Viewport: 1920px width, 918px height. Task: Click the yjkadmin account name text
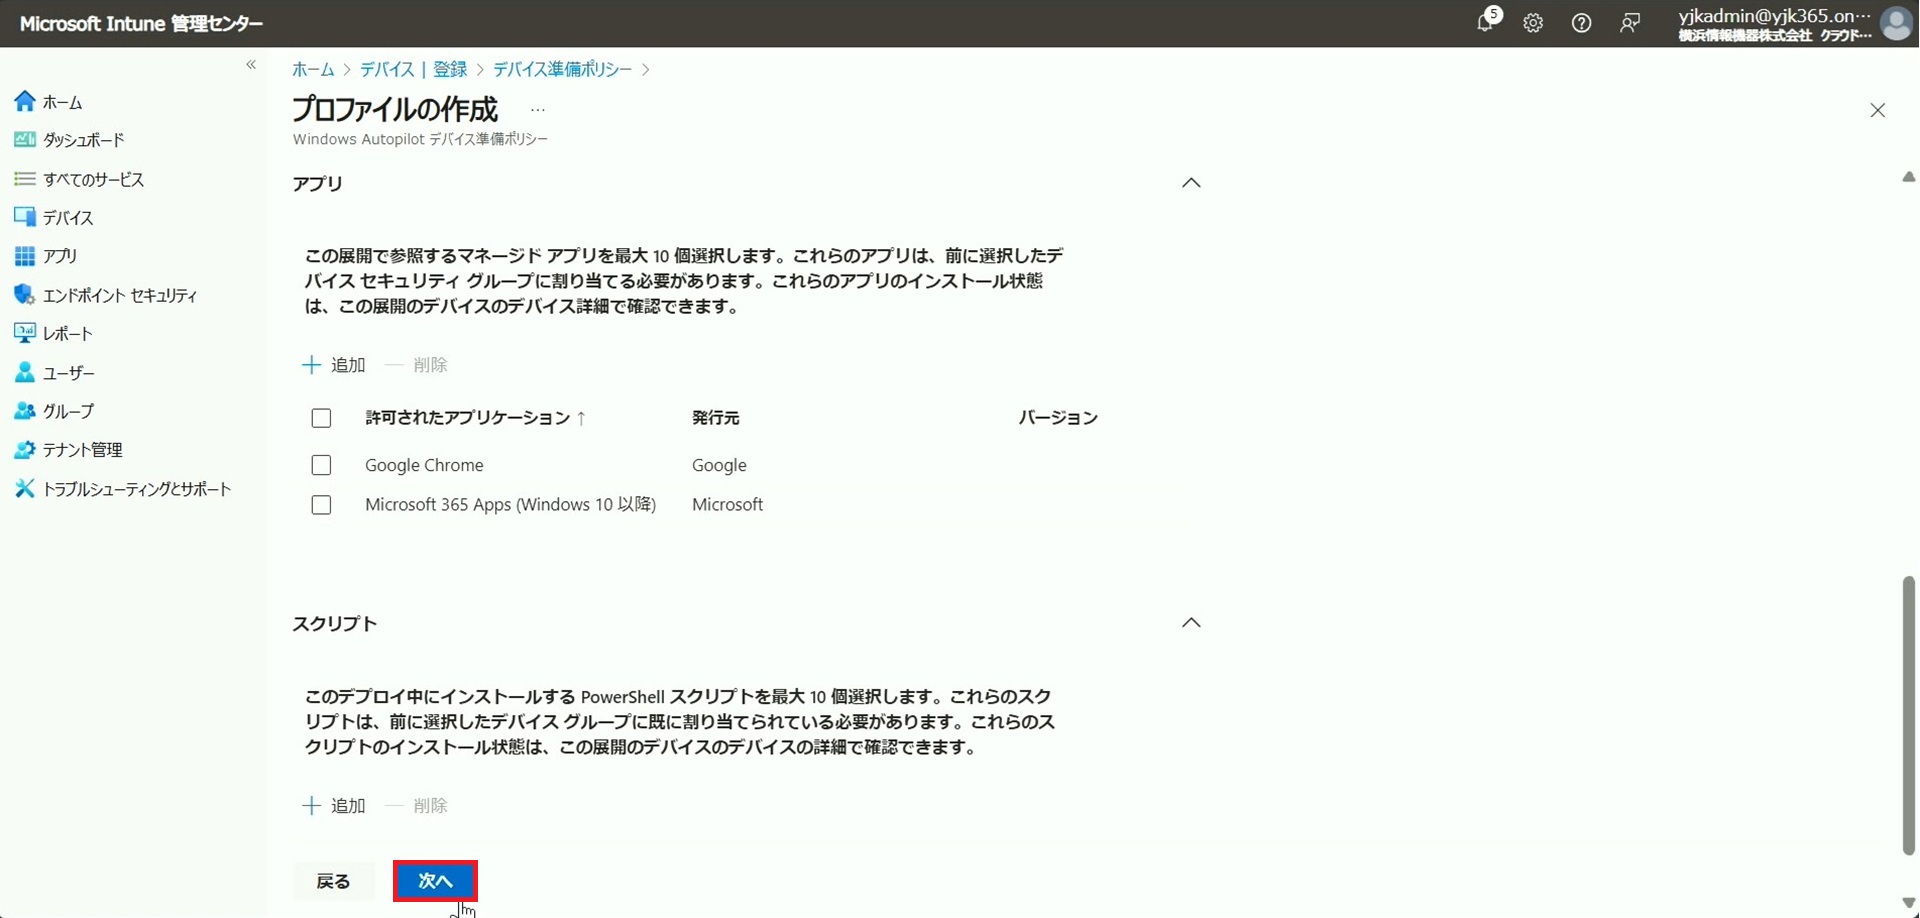(1774, 15)
